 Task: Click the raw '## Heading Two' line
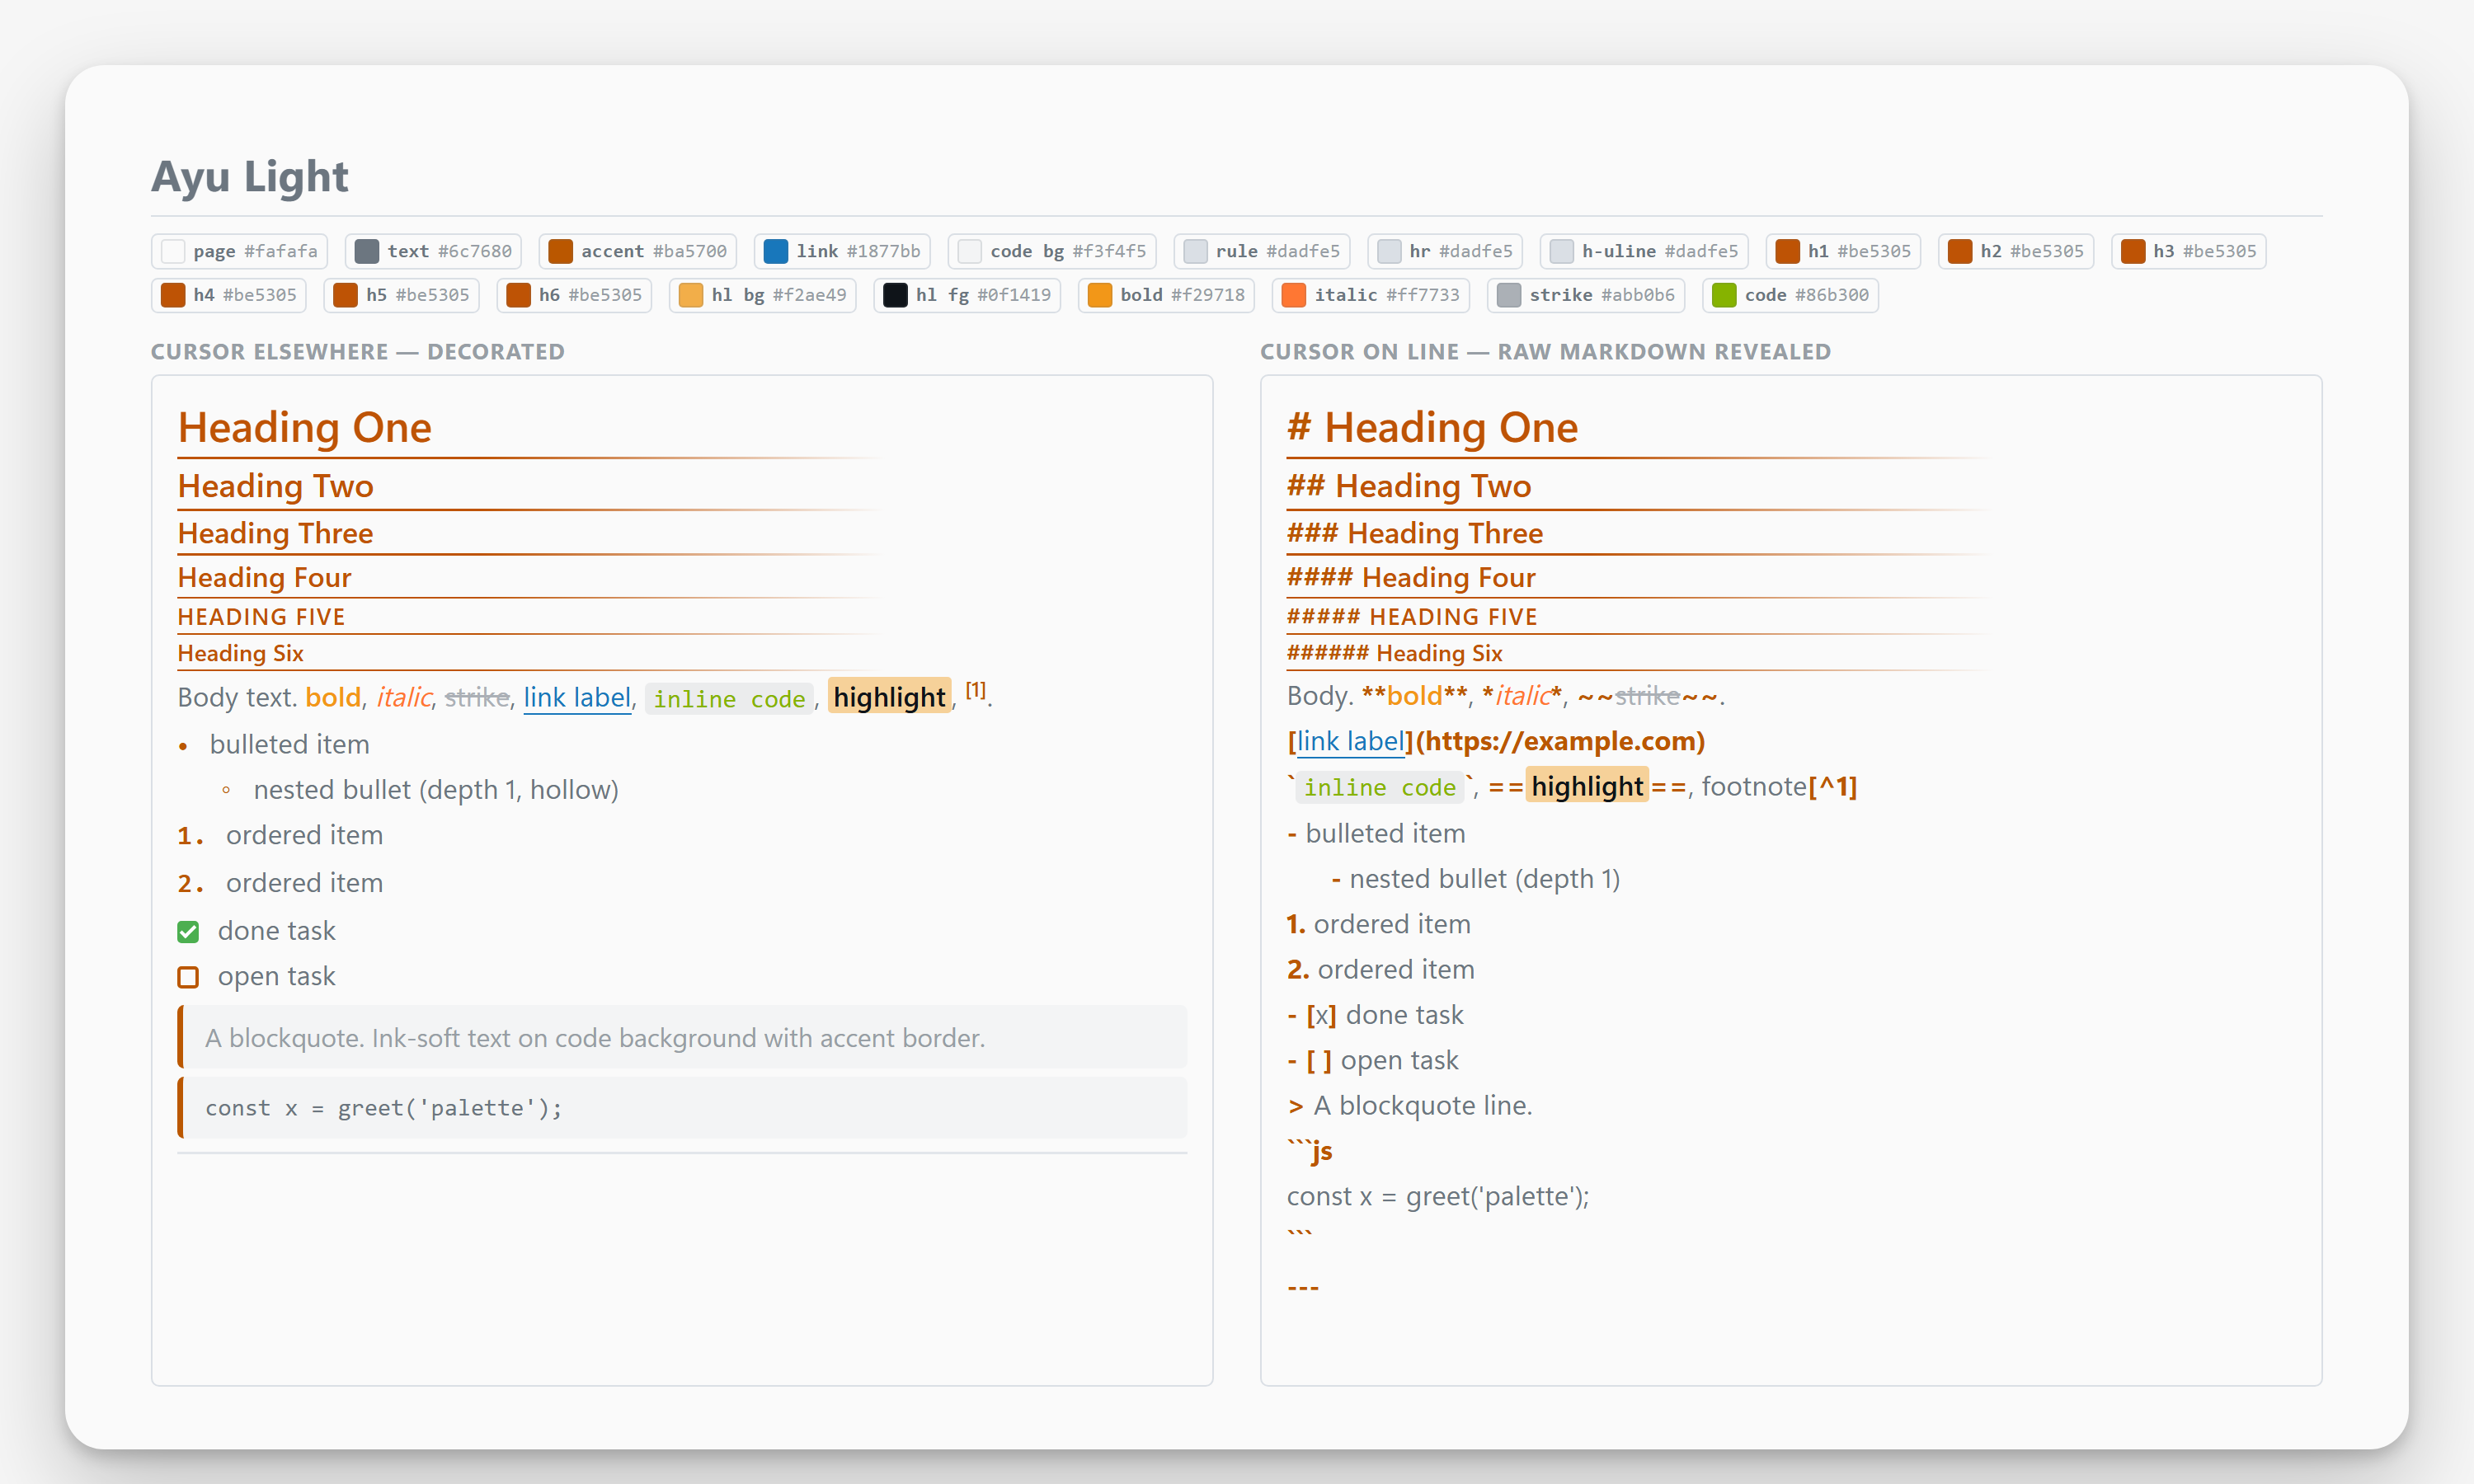pos(1409,486)
